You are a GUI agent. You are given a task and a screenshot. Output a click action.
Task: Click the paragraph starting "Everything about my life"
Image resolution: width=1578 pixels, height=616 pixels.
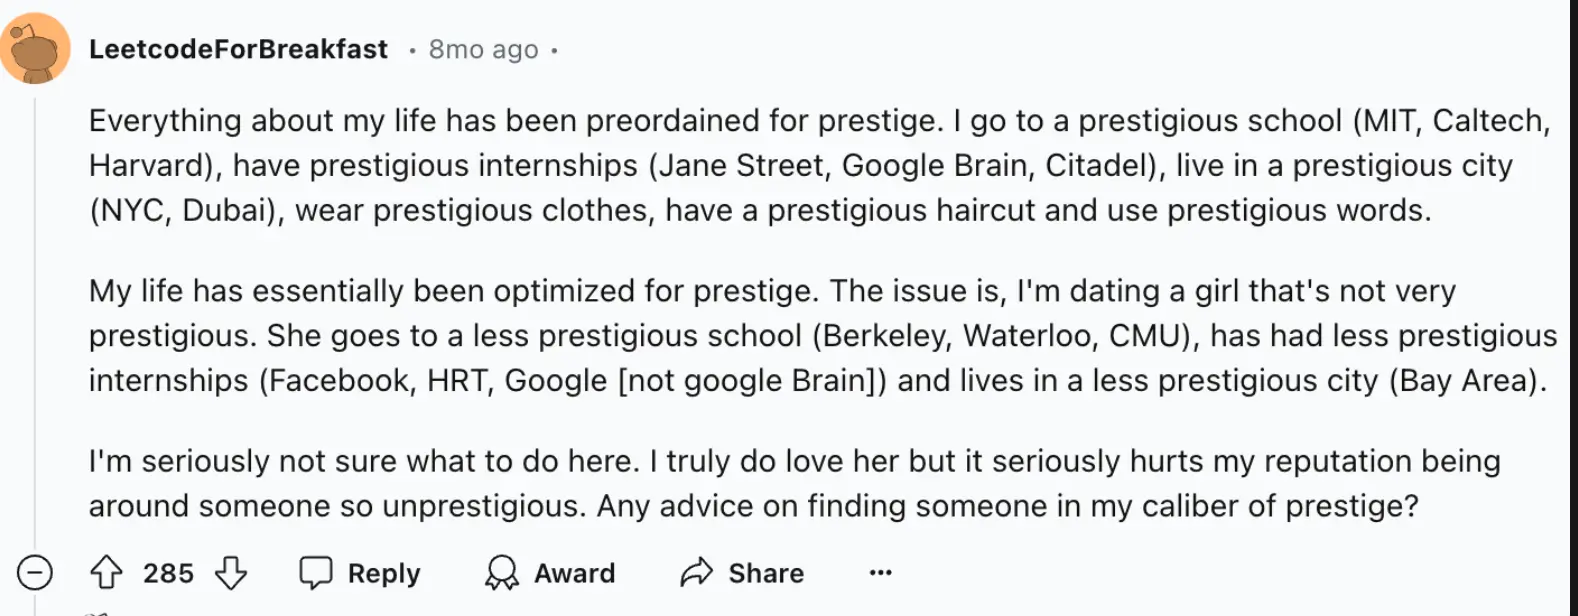pos(760,165)
